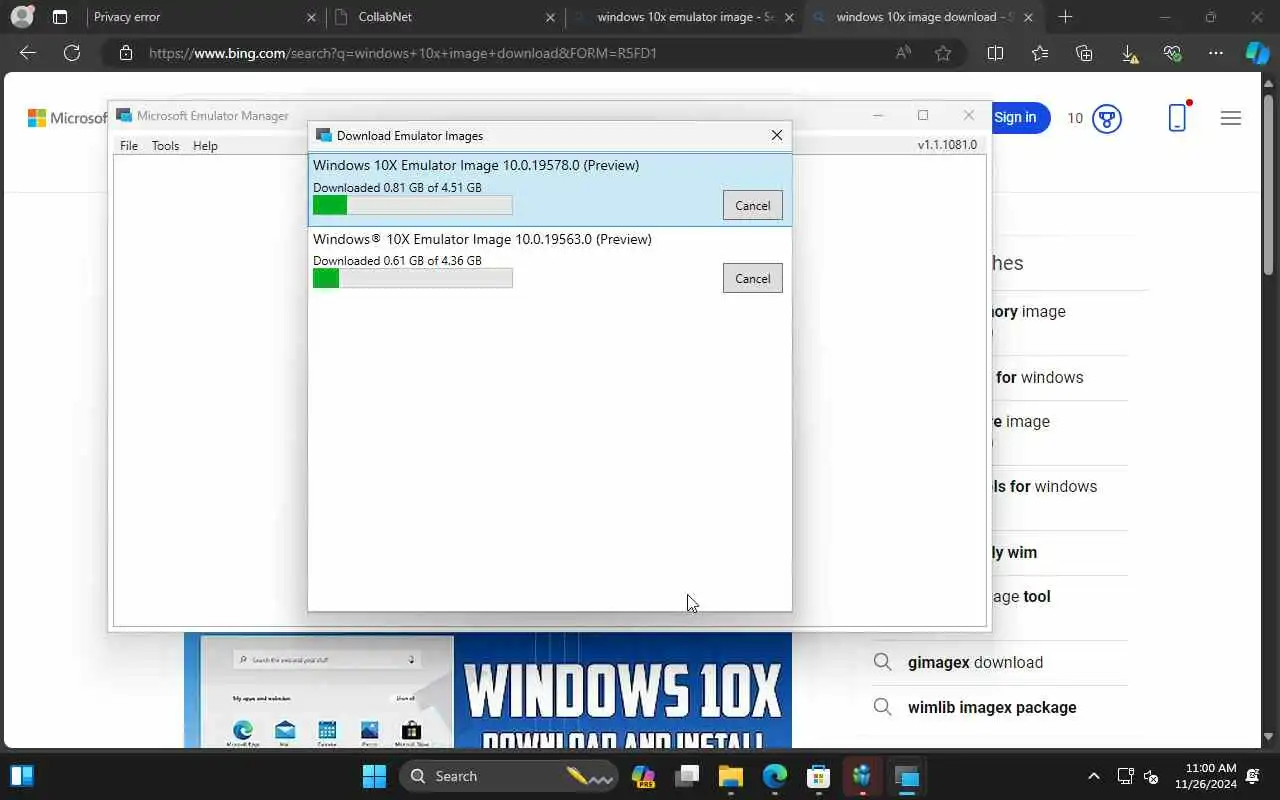Open Edge Collections
Screen dimensions: 1280x800
coord(1084,53)
